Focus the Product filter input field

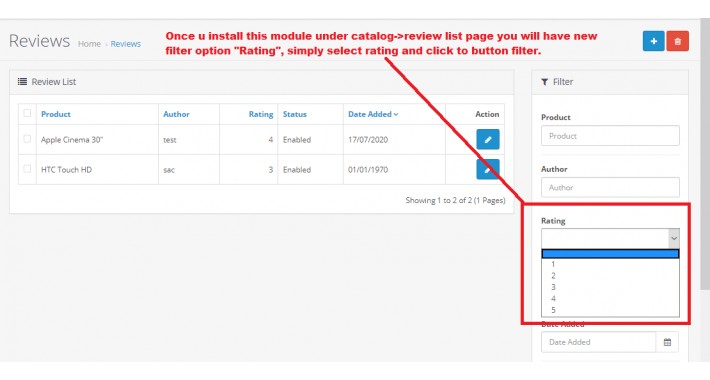(x=610, y=135)
